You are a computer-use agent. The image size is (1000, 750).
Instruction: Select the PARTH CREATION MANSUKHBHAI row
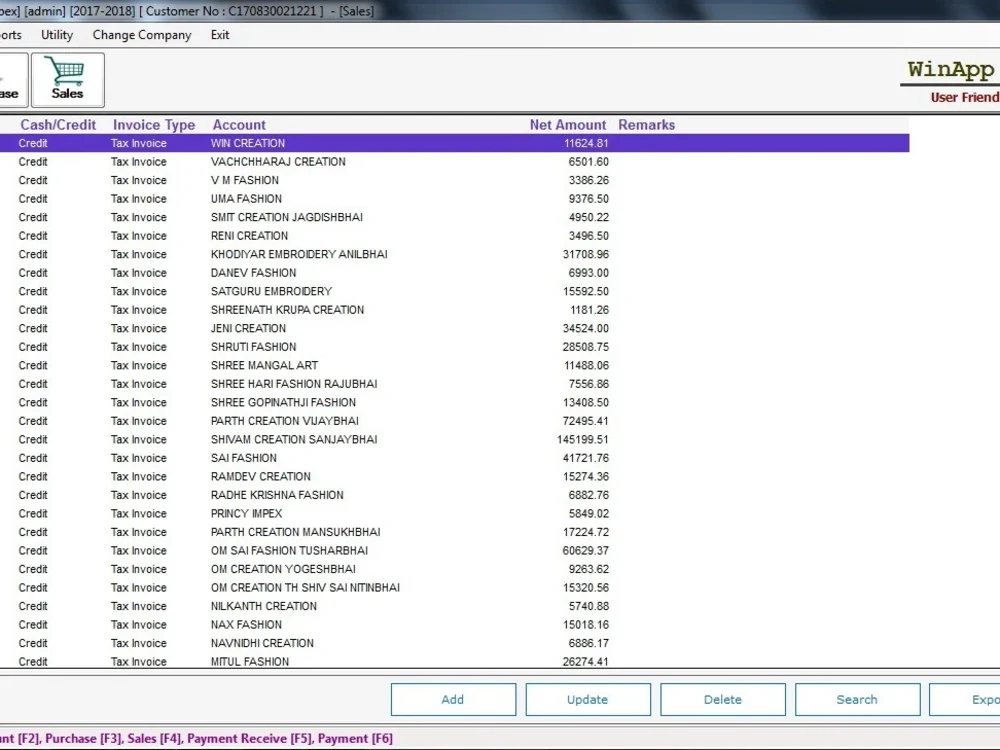[x=454, y=532]
